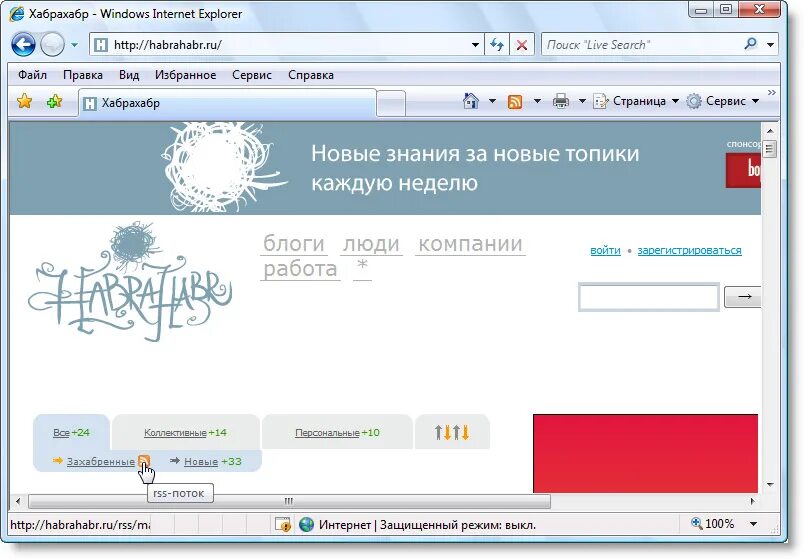Screen dimensions: 804x559
Task: Click the red Stop loading icon
Action: (x=521, y=45)
